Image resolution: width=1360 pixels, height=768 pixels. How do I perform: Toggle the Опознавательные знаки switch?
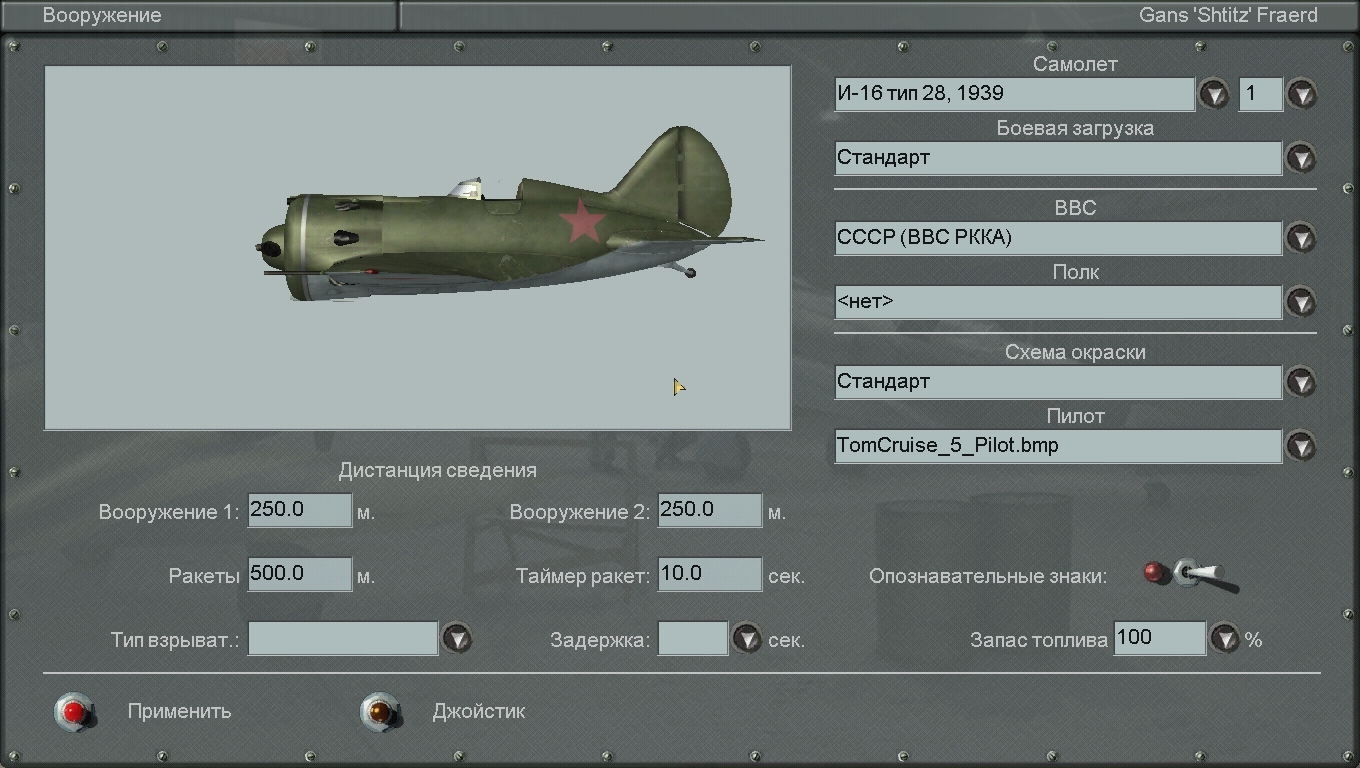pyautogui.click(x=1190, y=575)
